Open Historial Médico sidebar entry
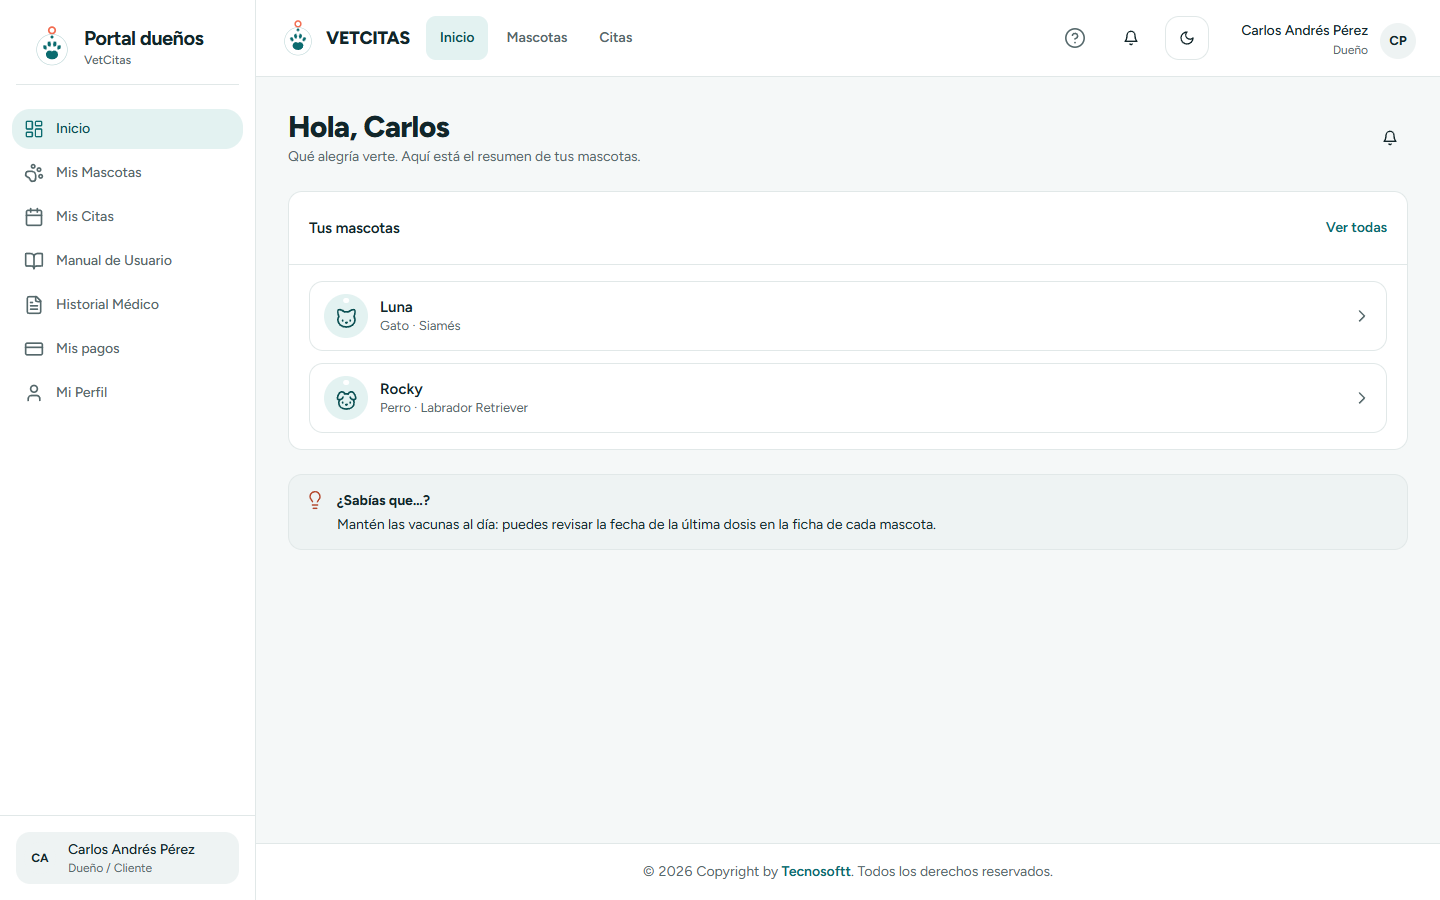This screenshot has height=900, width=1440. pos(127,305)
